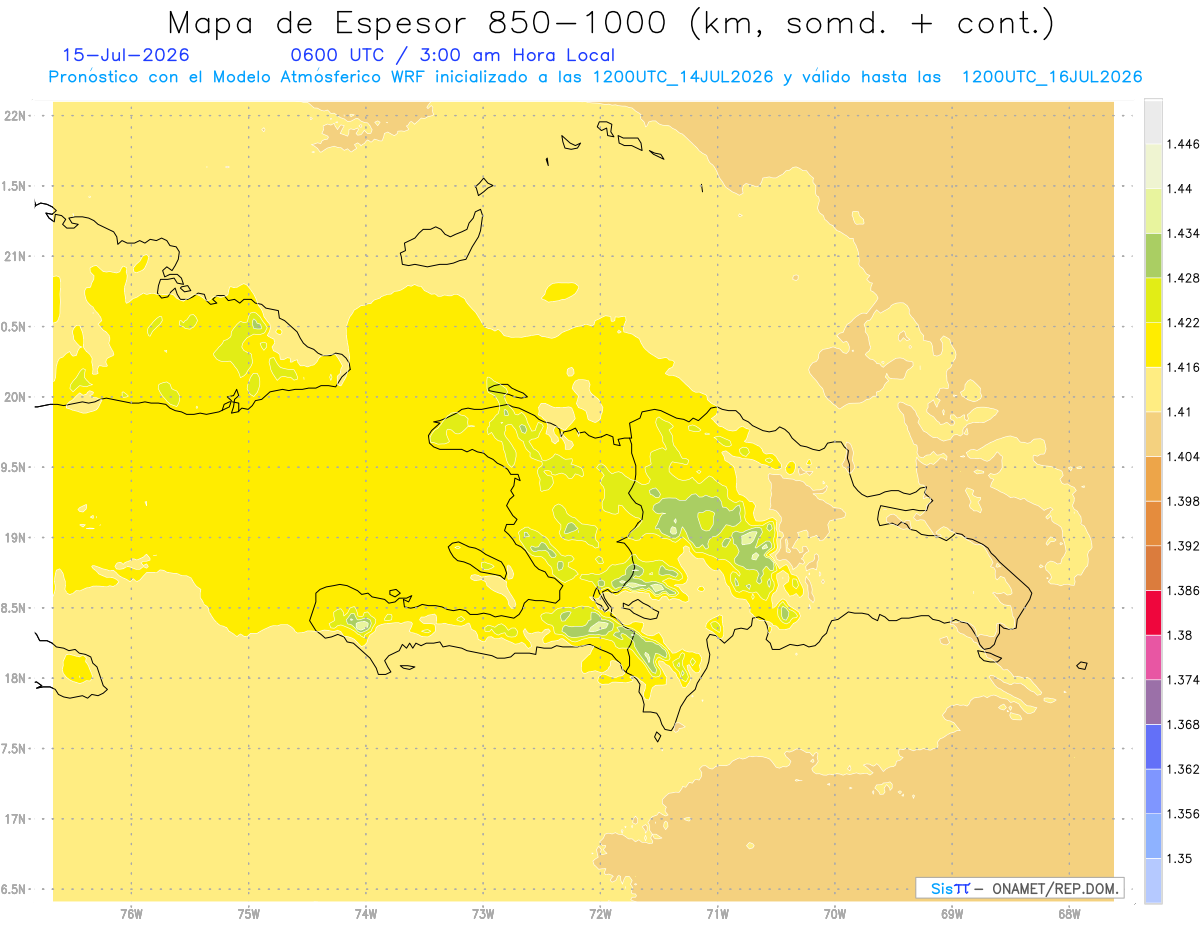
Task: Click the '71W' longitude label
Action: pos(717,913)
